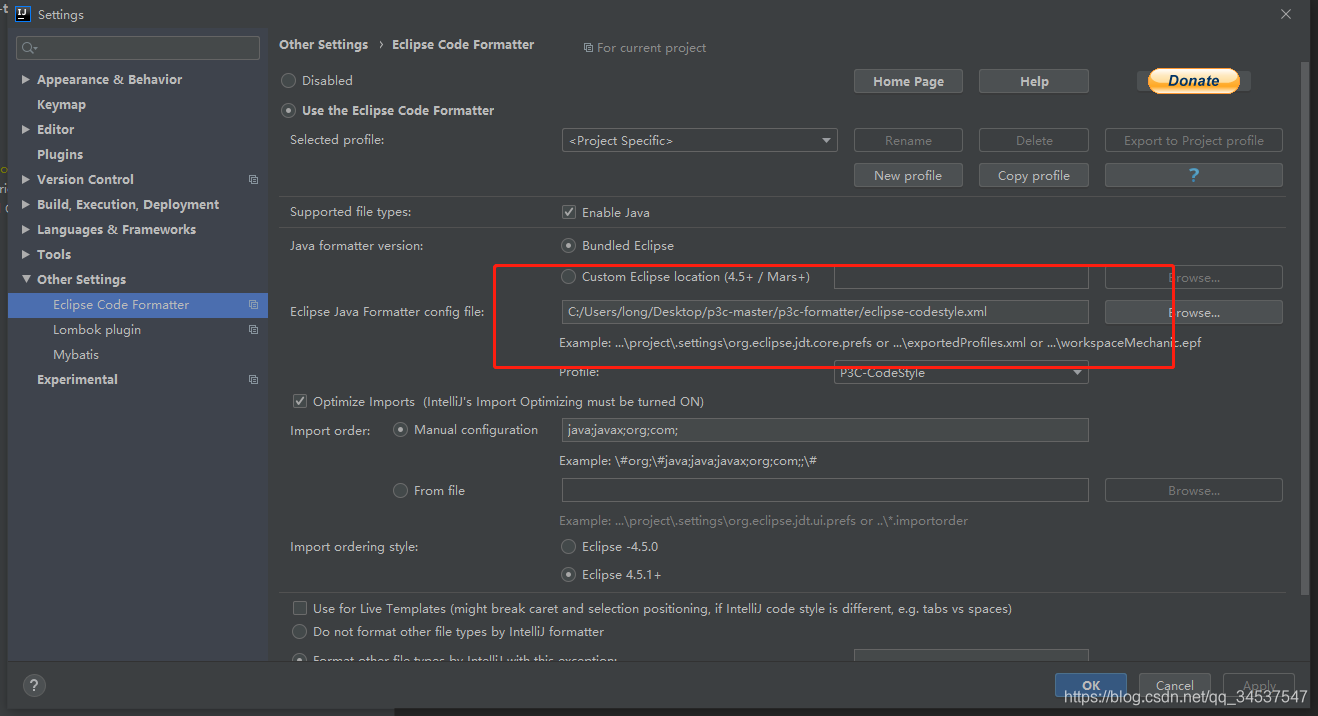Click the IntelliJ logo in the Settings title bar
The image size is (1318, 716).
(22, 14)
